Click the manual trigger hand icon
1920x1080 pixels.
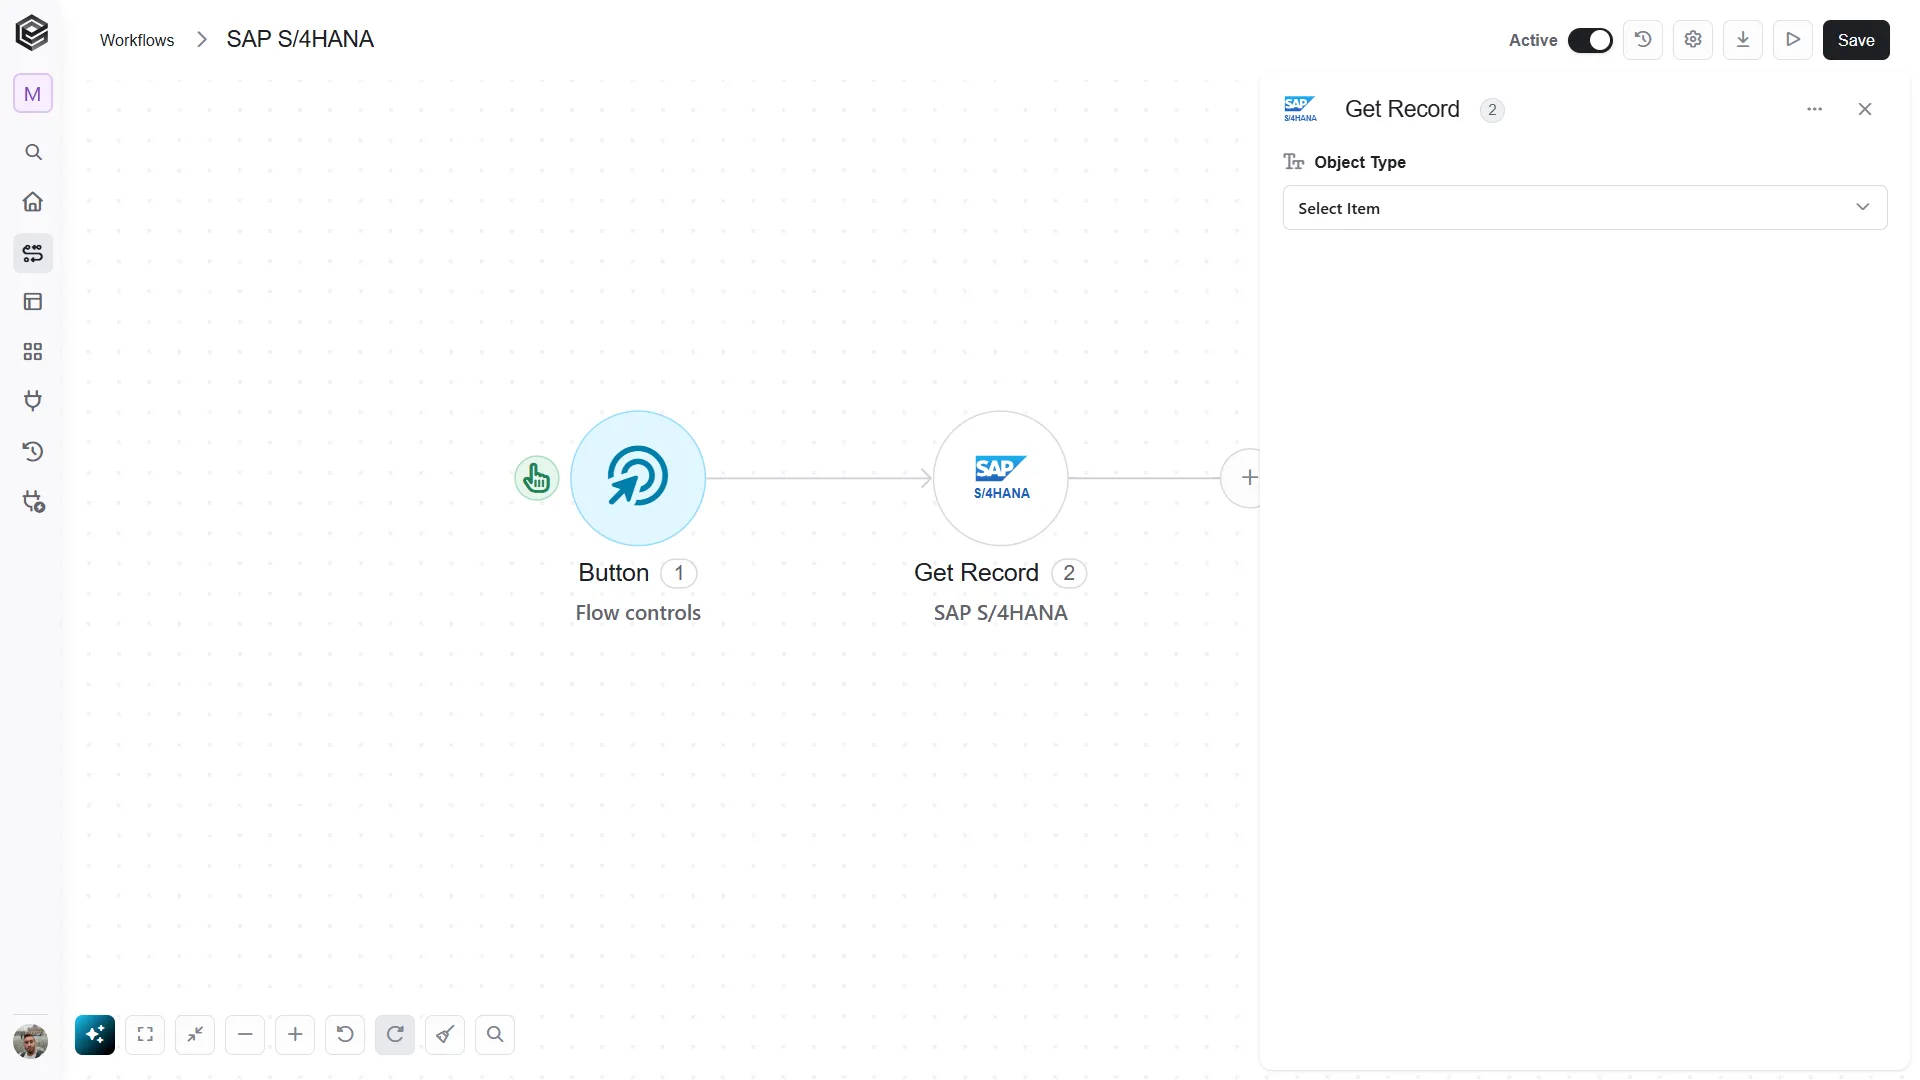[537, 478]
